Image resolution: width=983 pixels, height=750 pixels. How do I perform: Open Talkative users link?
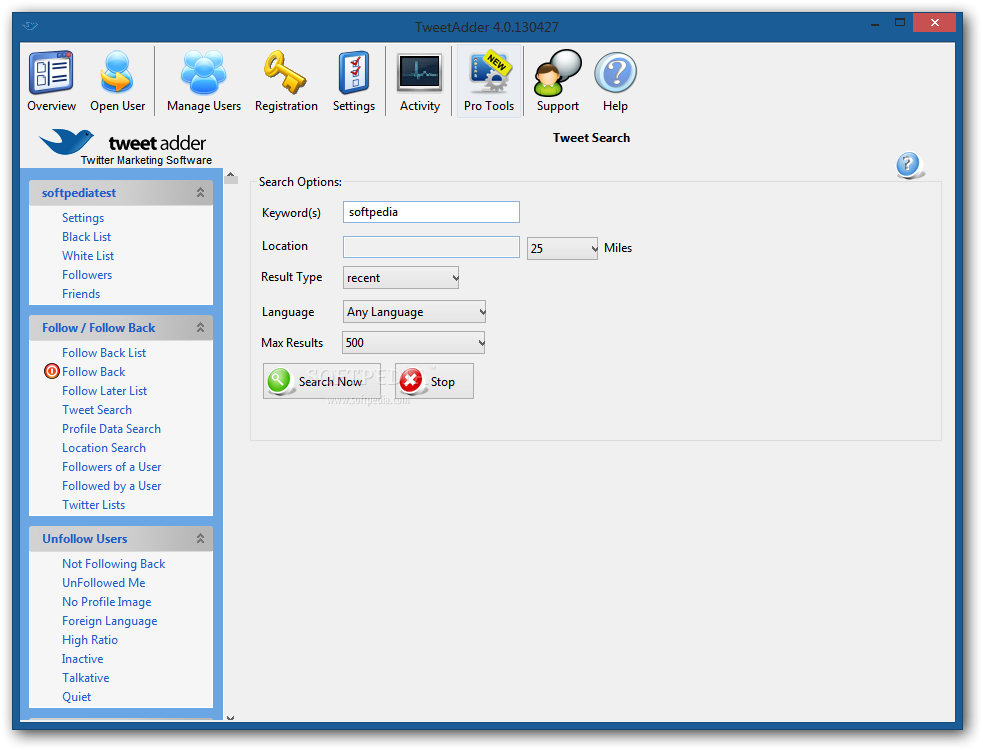tap(85, 678)
